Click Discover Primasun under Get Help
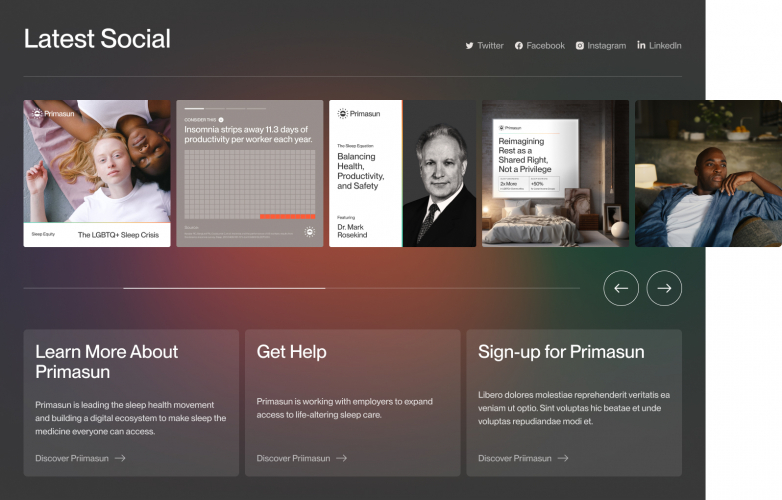The image size is (782, 500). point(293,458)
